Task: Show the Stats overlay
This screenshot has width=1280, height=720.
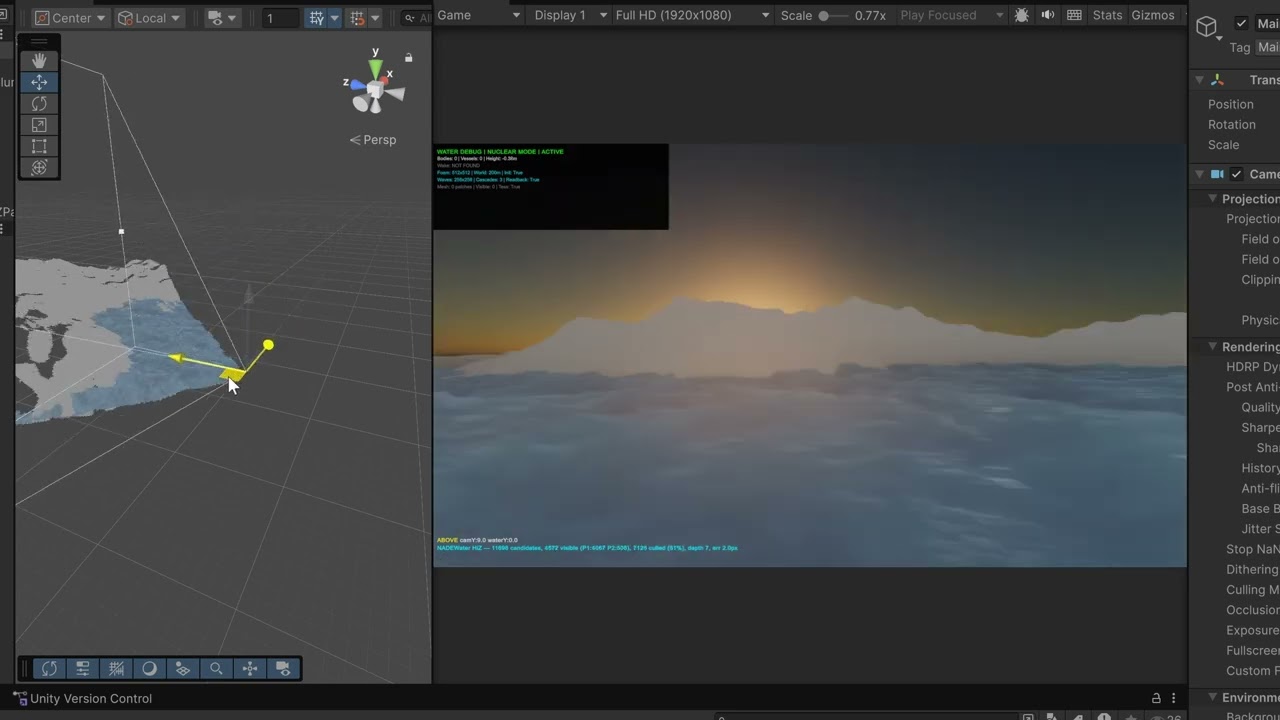Action: tap(1107, 15)
